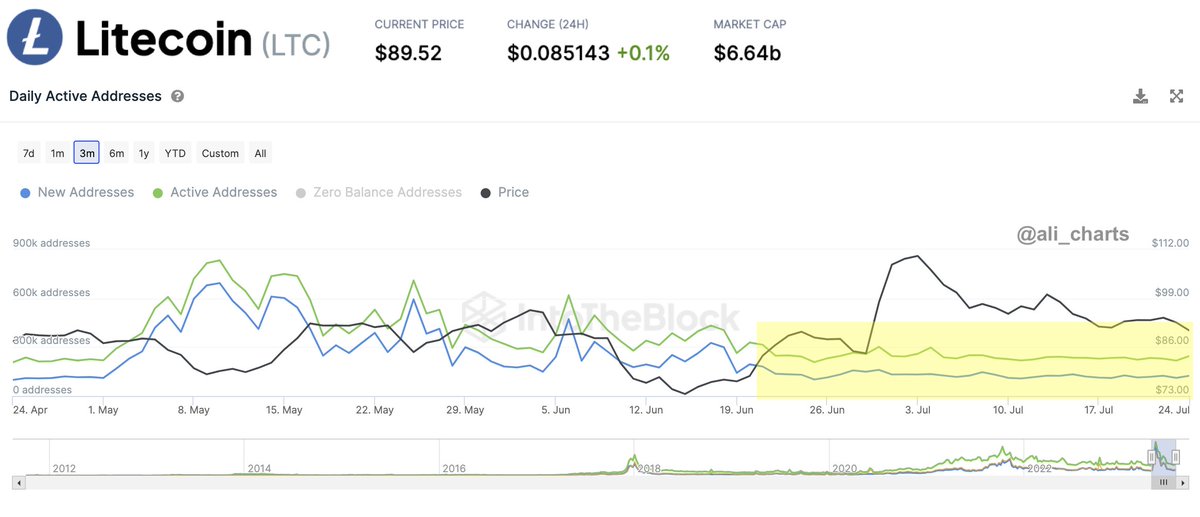
Task: Toggle the Price series in legend
Action: coord(505,192)
